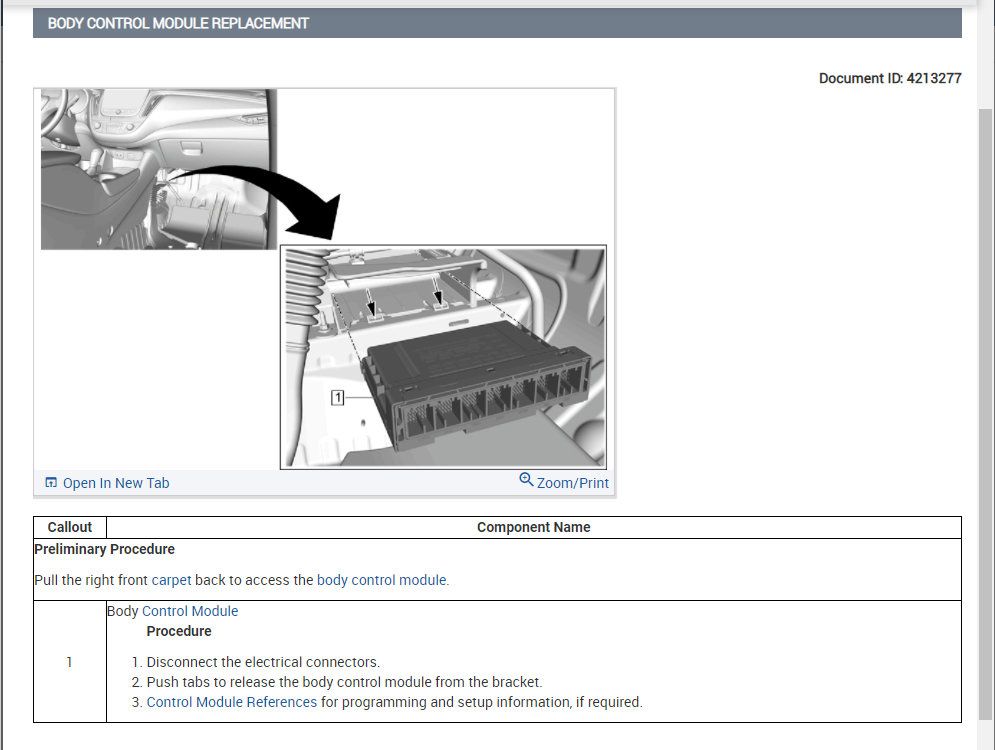Screen dimensions: 995x750
Task: Click the Open In New Tab icon
Action: [51, 483]
